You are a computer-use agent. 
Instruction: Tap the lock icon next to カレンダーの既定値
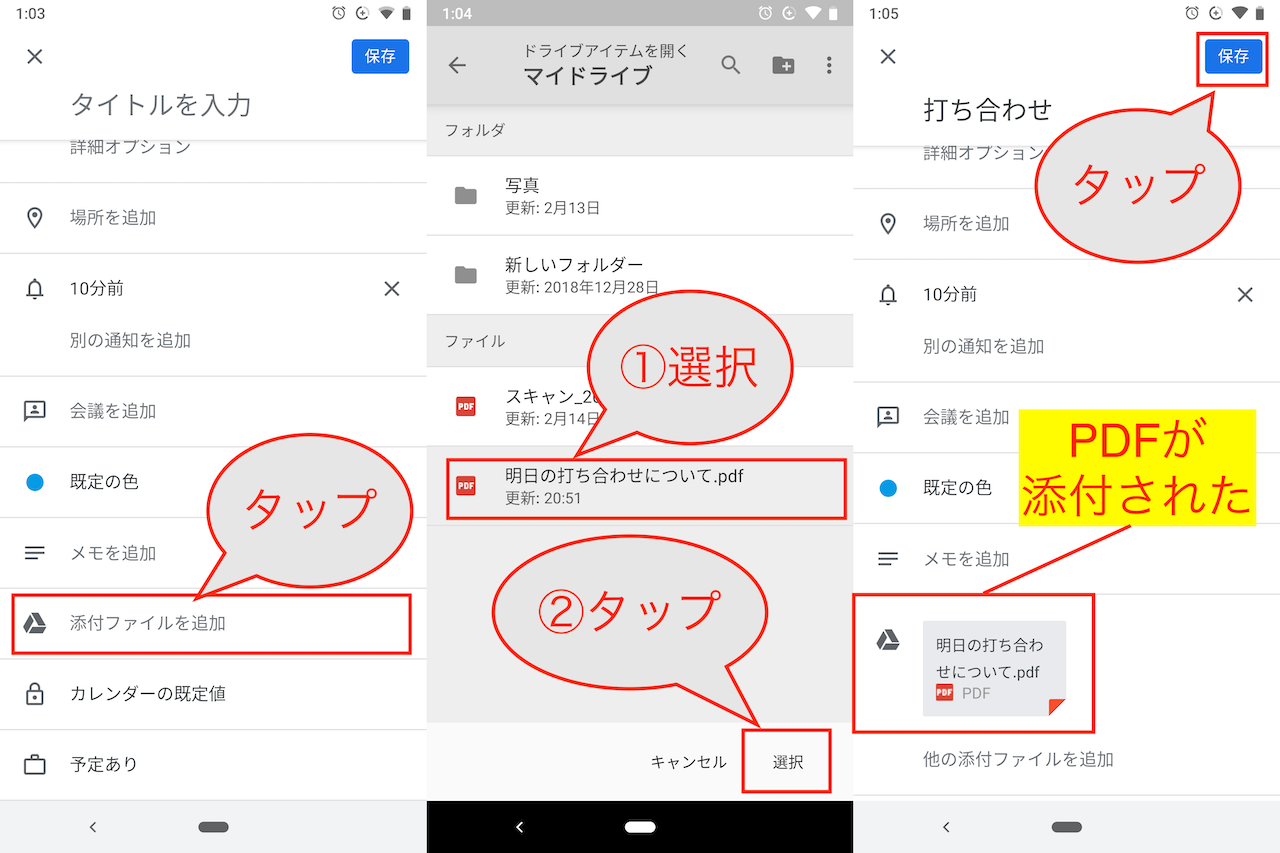click(x=36, y=694)
